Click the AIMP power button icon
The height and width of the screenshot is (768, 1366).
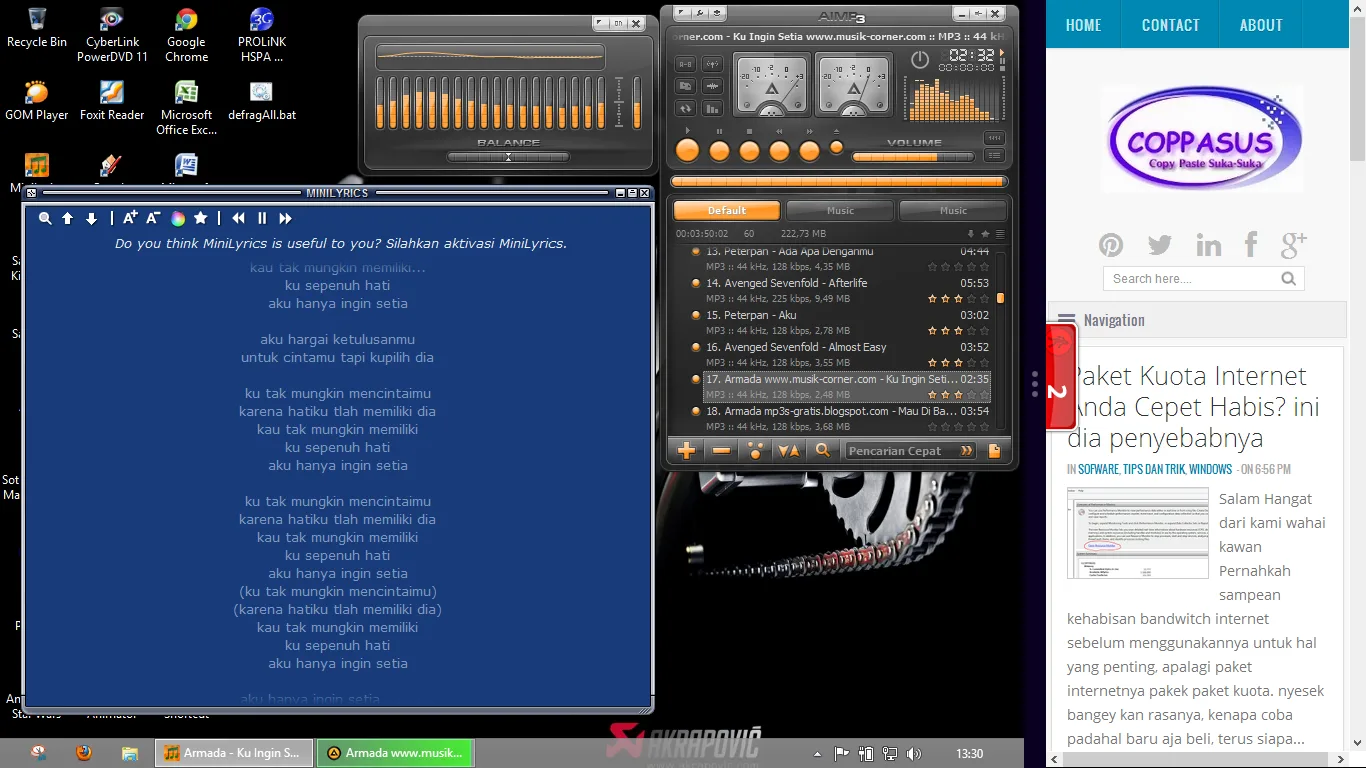(x=920, y=61)
